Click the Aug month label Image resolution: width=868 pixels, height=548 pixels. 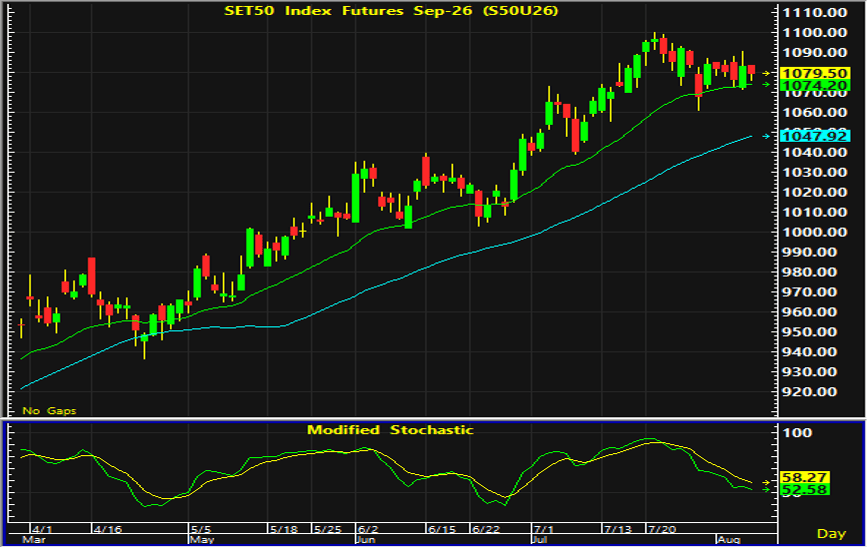click(729, 539)
